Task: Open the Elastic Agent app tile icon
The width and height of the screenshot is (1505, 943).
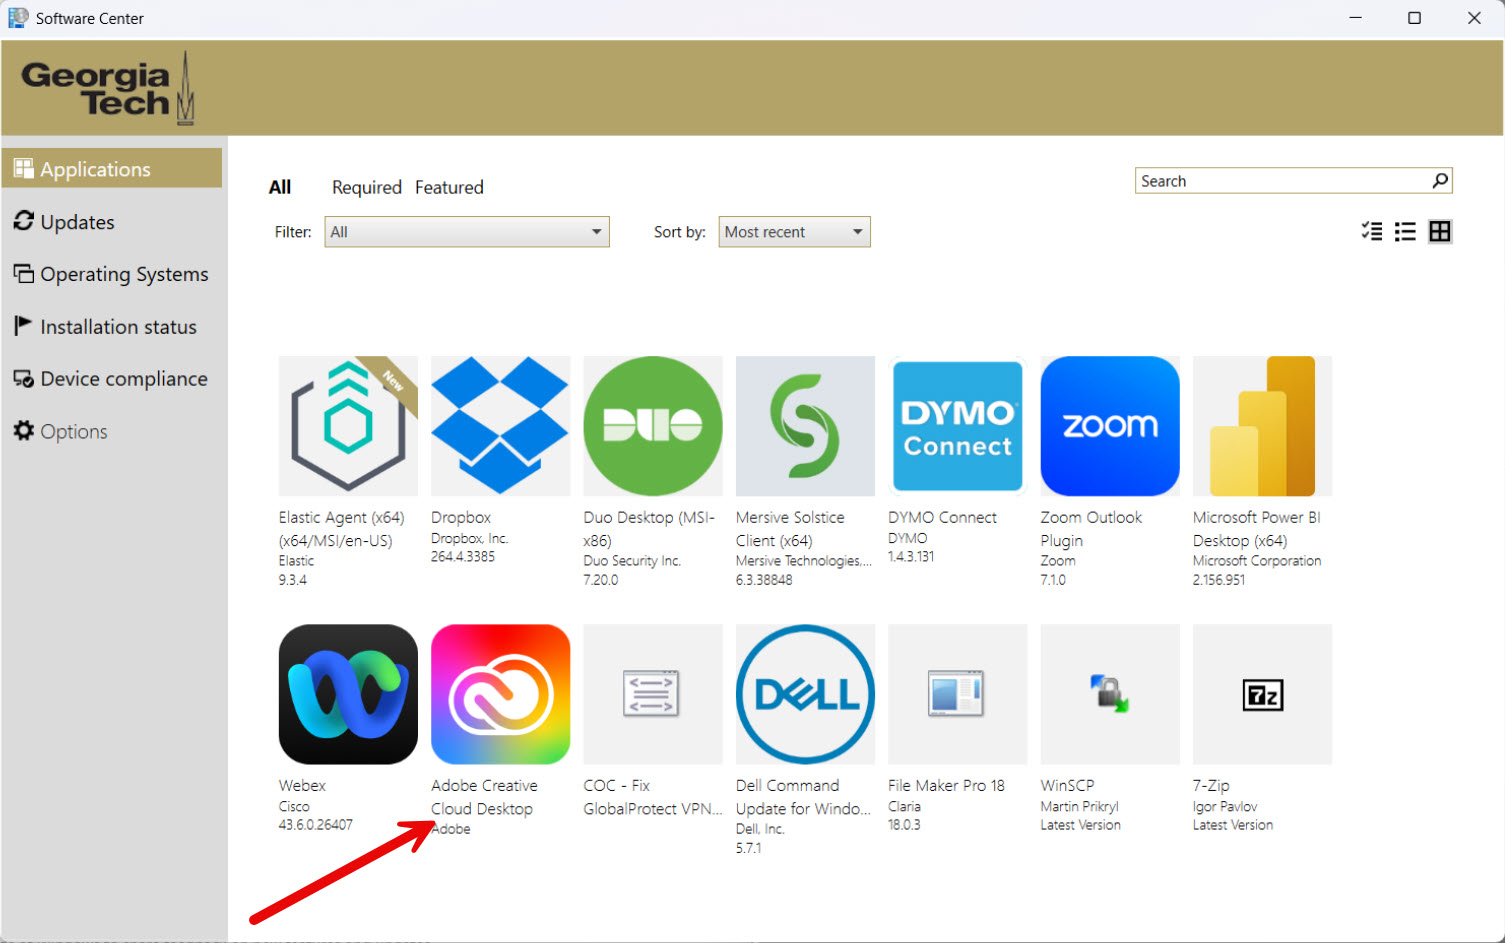Action: tap(348, 426)
